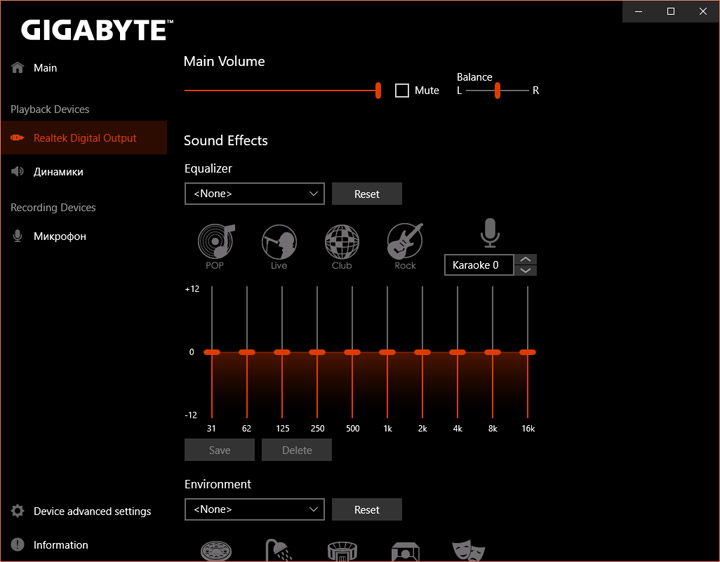Select the shower environment preset icon
The width and height of the screenshot is (720, 562).
click(279, 550)
